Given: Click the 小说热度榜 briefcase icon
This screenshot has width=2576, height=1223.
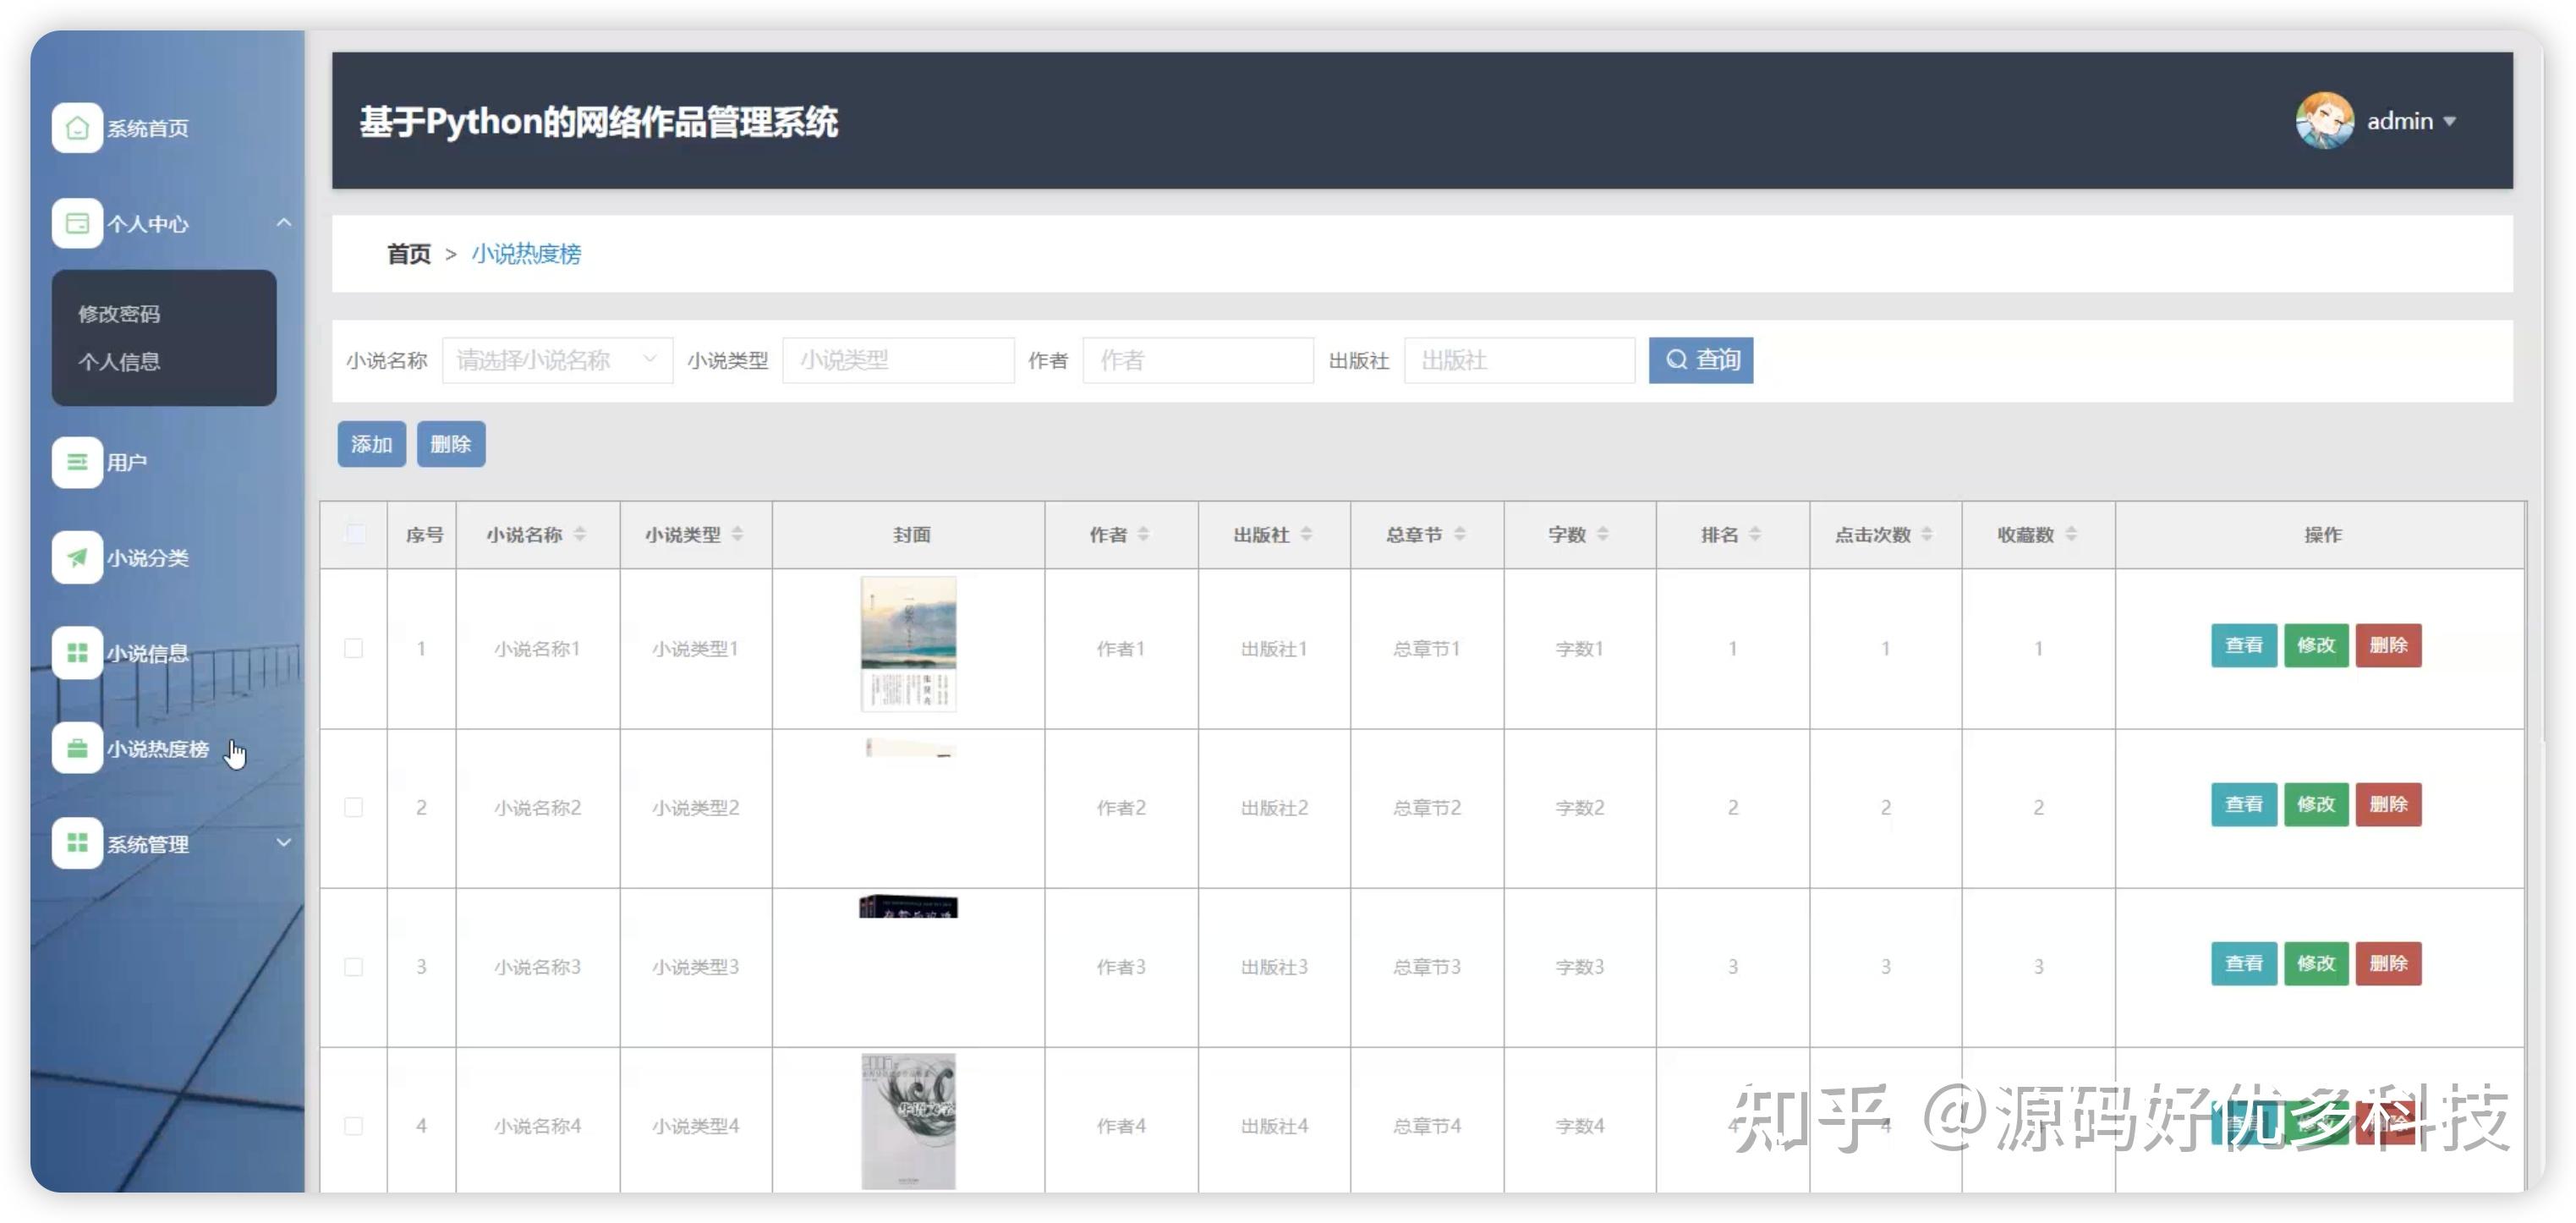Looking at the screenshot, I should [x=77, y=748].
